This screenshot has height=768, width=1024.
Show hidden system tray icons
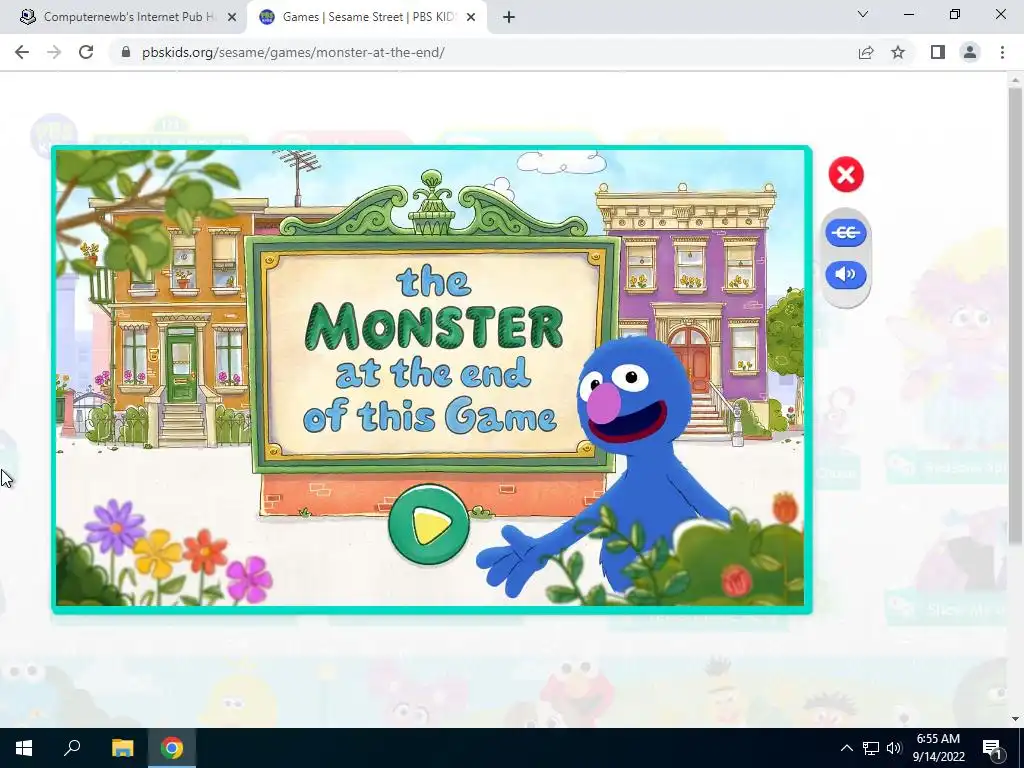(x=846, y=748)
